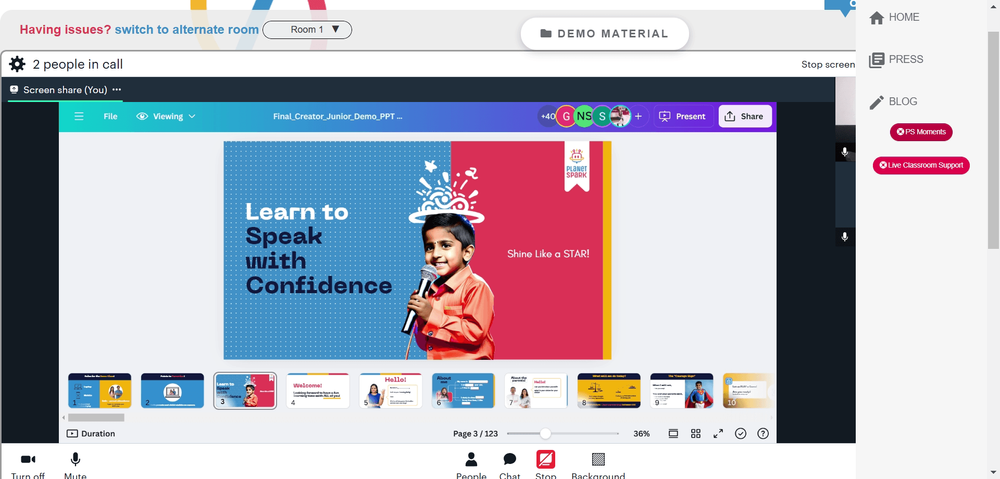Open call settings gear icon
The height and width of the screenshot is (479, 1000).
pyautogui.click(x=17, y=64)
